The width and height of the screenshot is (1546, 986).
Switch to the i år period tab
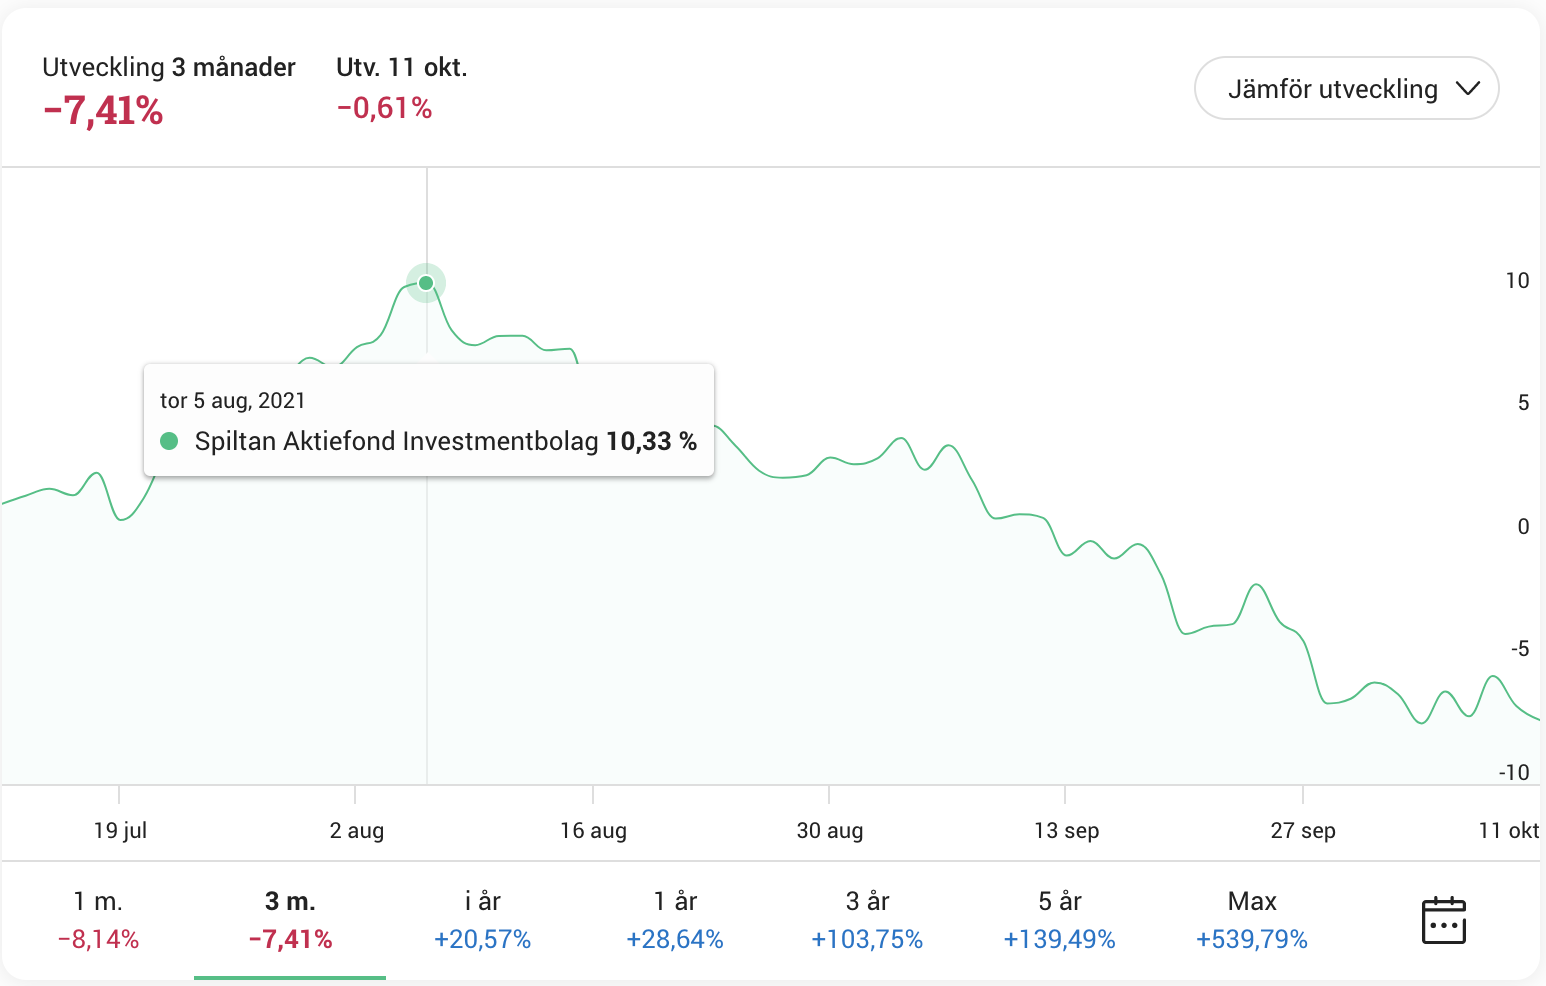(x=482, y=920)
